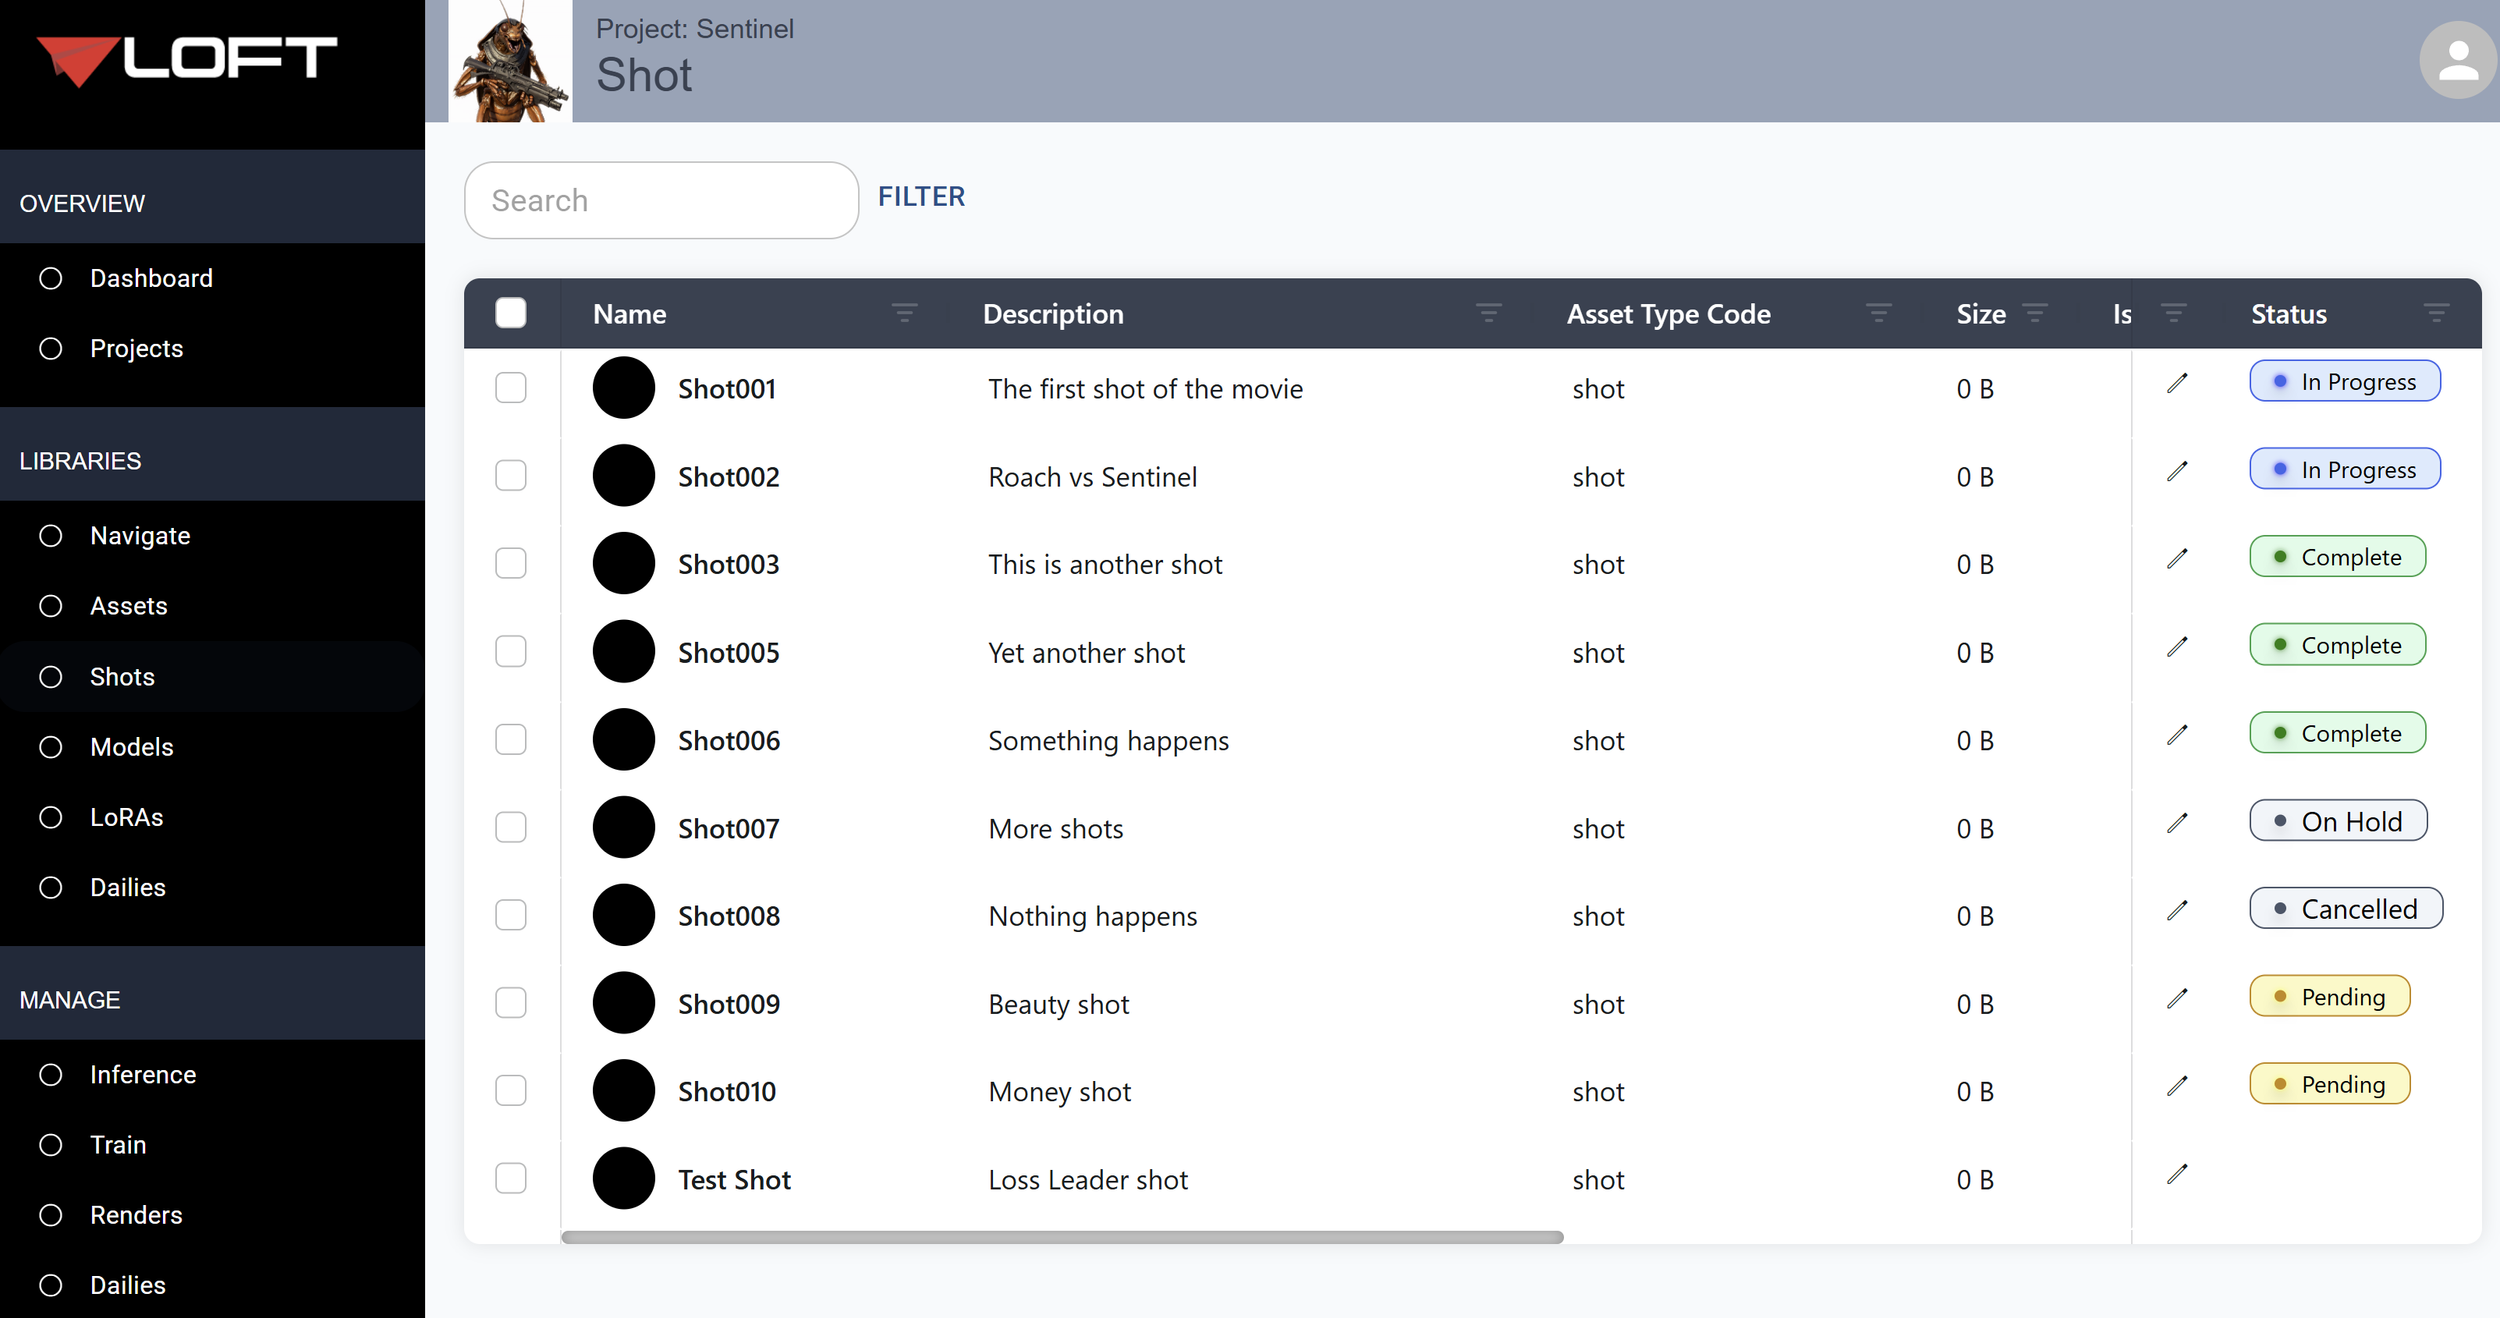Image resolution: width=2500 pixels, height=1318 pixels.
Task: Click the FILTER button
Action: pyautogui.click(x=921, y=197)
